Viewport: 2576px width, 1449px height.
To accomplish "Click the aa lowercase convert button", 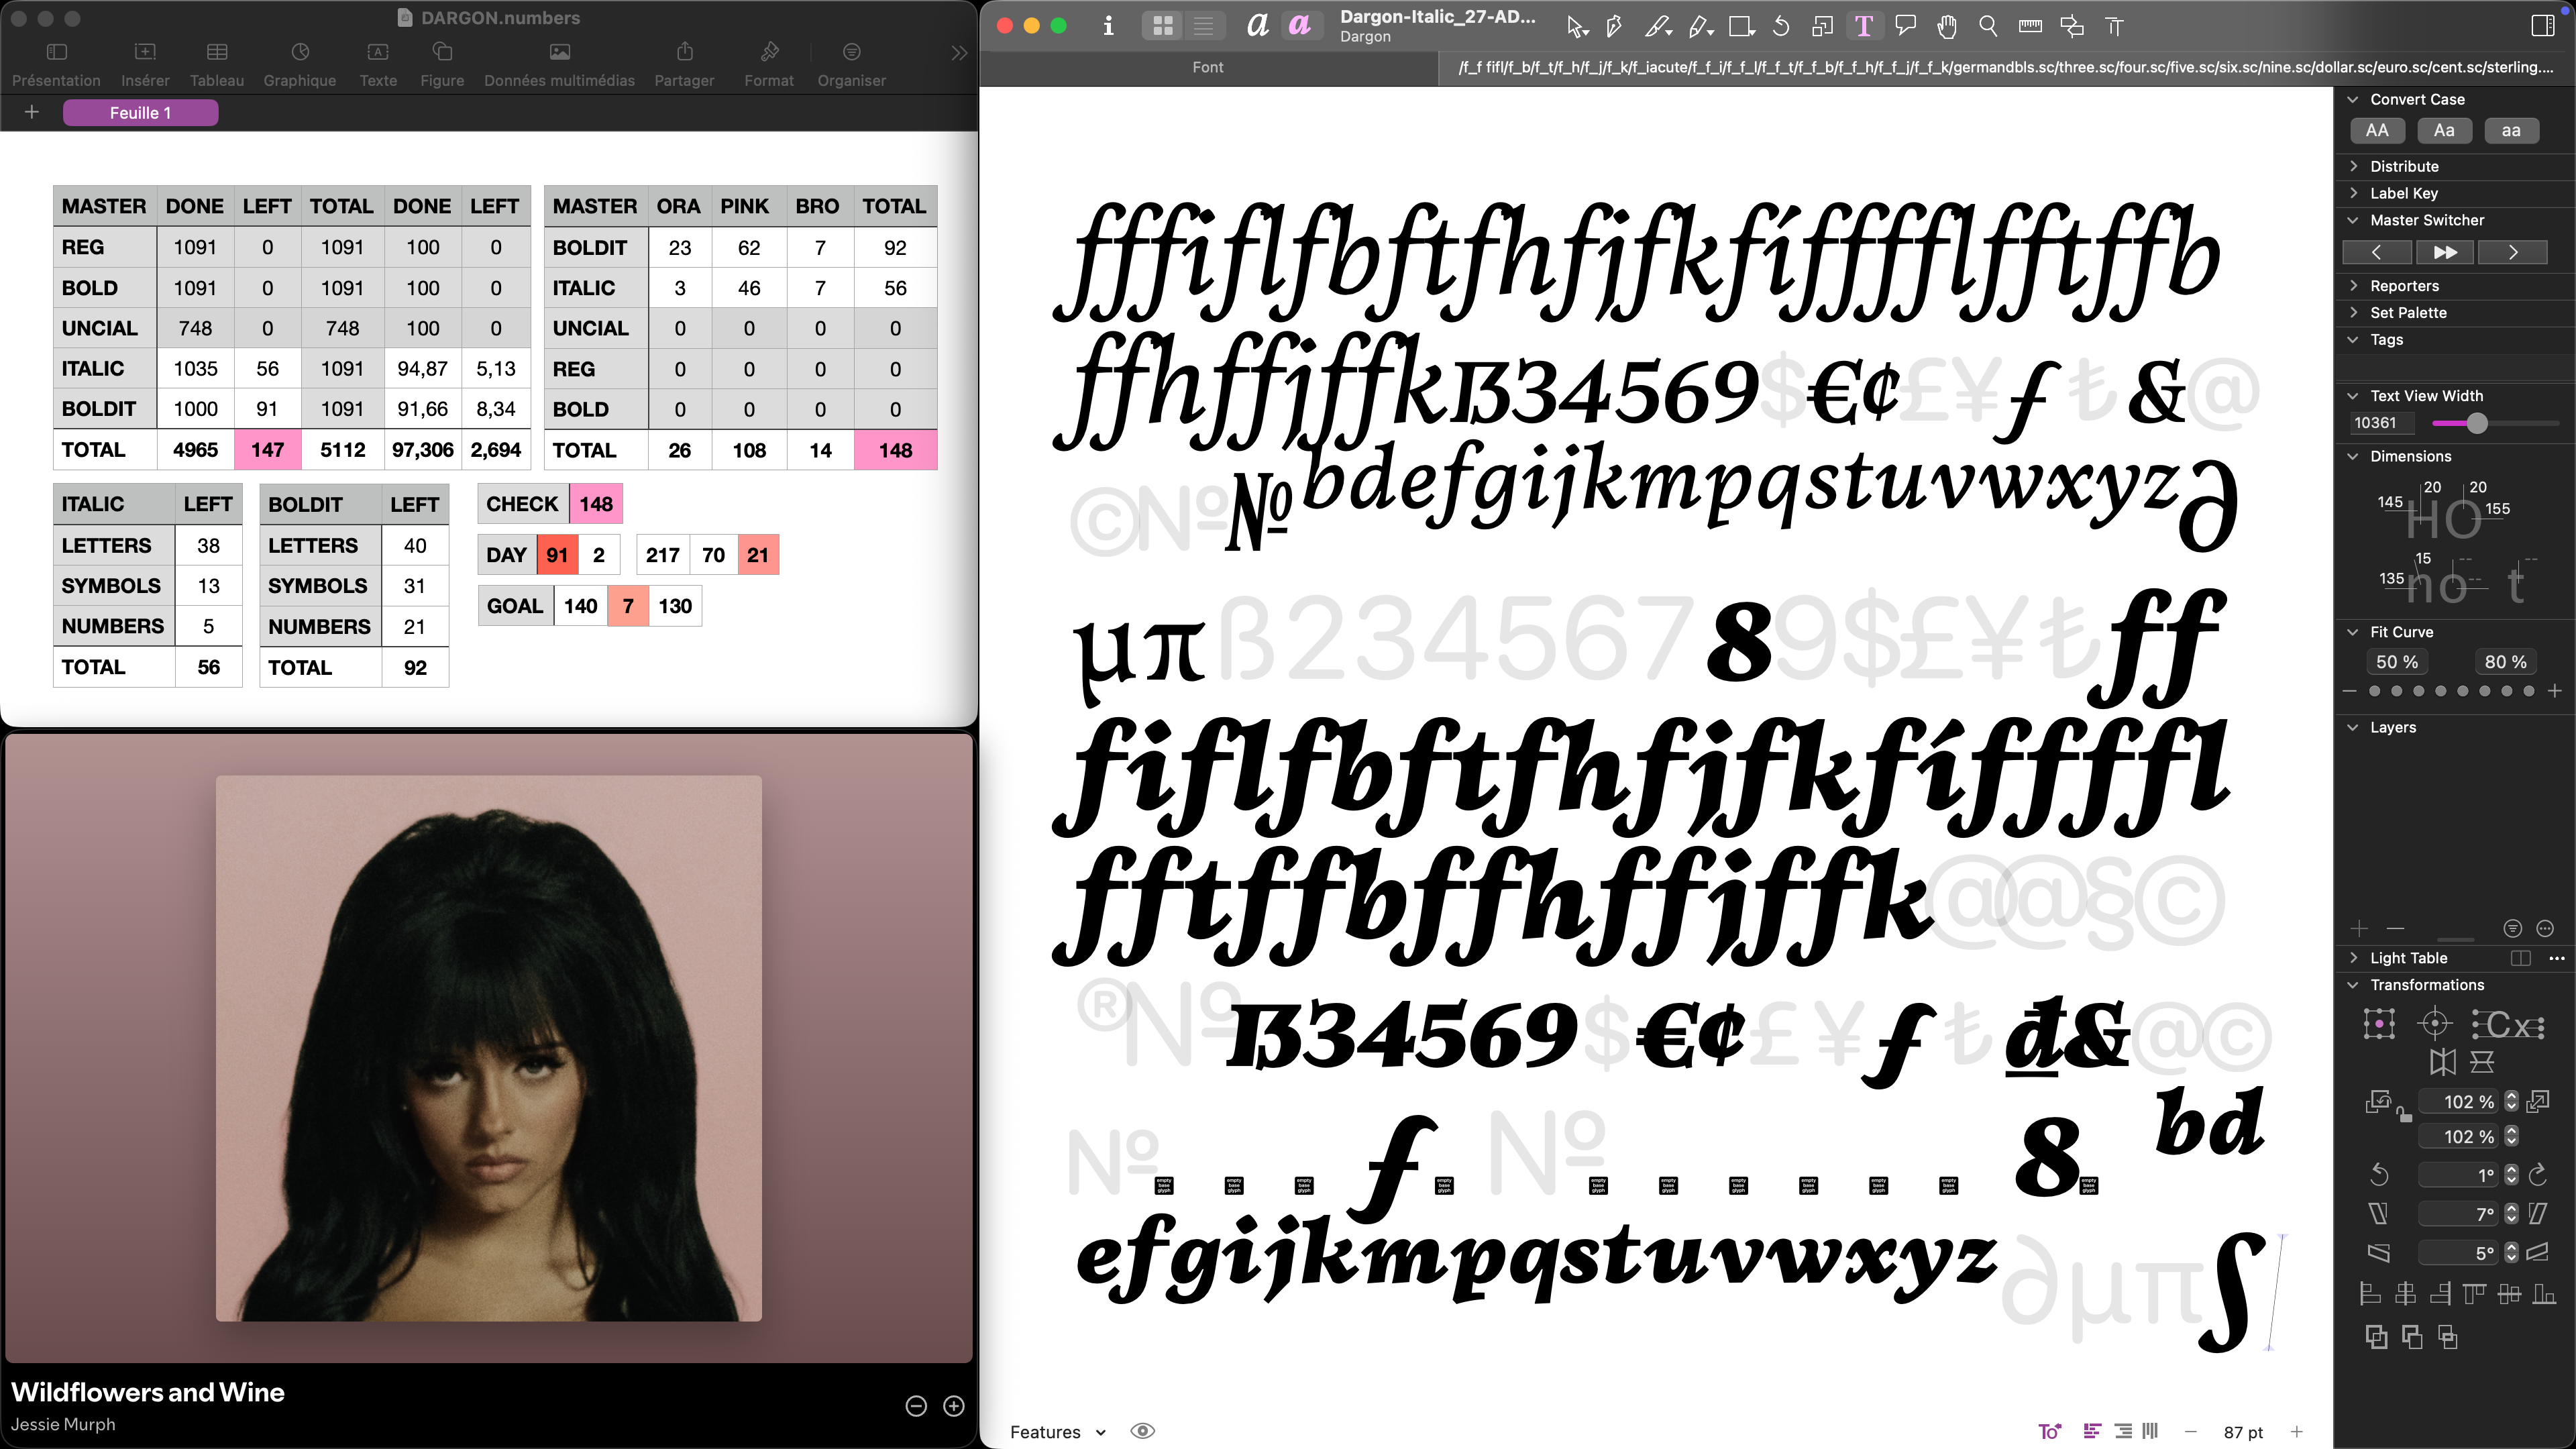I will tap(2510, 131).
